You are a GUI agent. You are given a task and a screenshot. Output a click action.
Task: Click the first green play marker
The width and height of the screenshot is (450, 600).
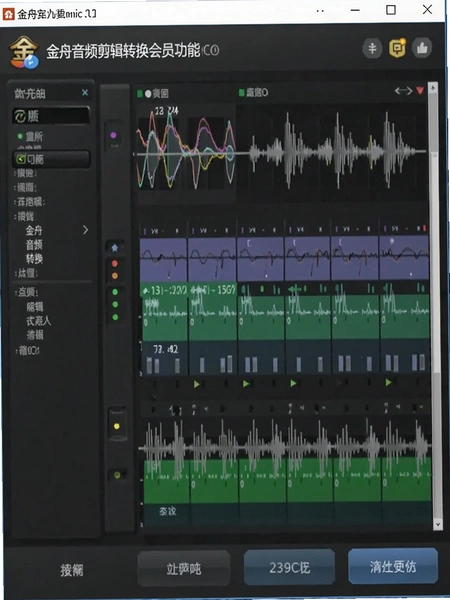[x=197, y=384]
